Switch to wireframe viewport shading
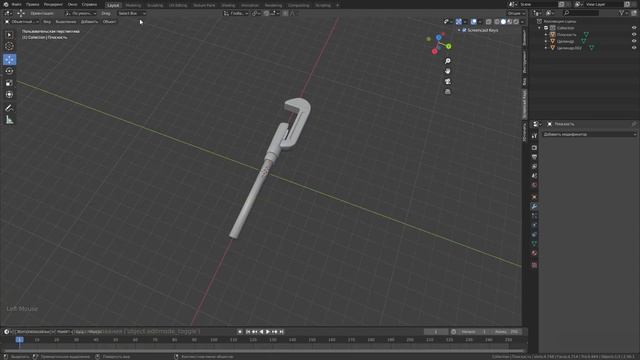Screen dimensions: 640x360 pyautogui.click(x=497, y=22)
